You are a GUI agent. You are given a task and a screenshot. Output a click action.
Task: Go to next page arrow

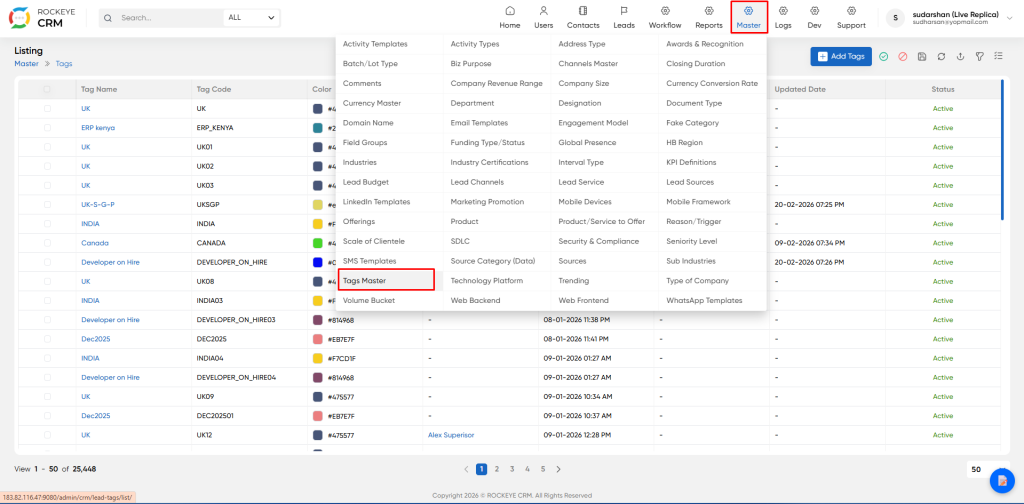pos(558,469)
